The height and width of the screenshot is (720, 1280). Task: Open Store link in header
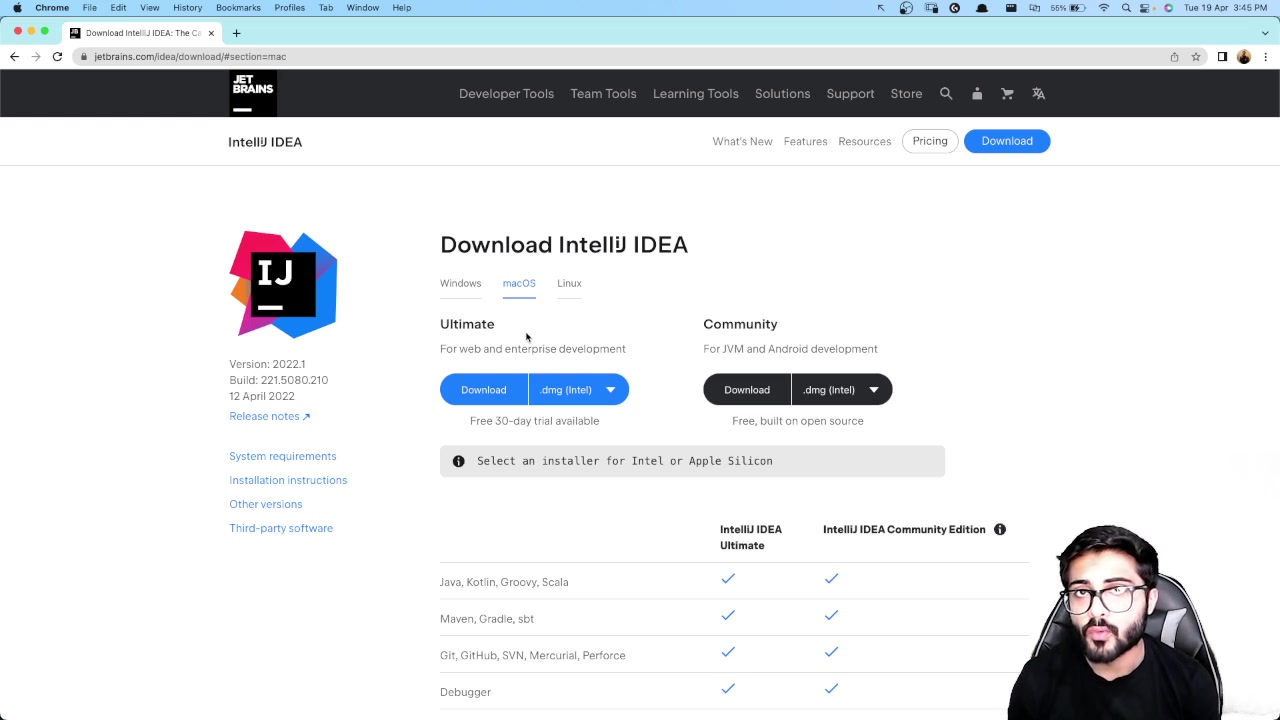coord(906,94)
